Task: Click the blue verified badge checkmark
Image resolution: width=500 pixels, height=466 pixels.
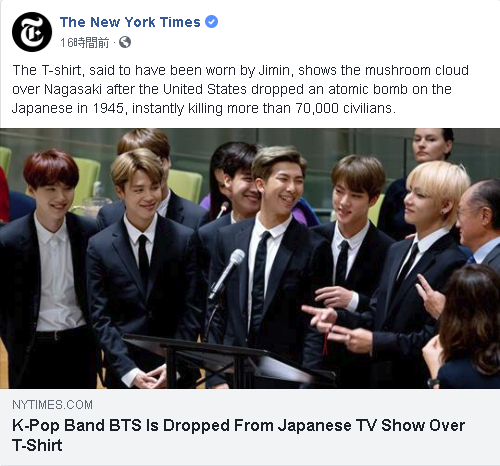Action: (211, 22)
